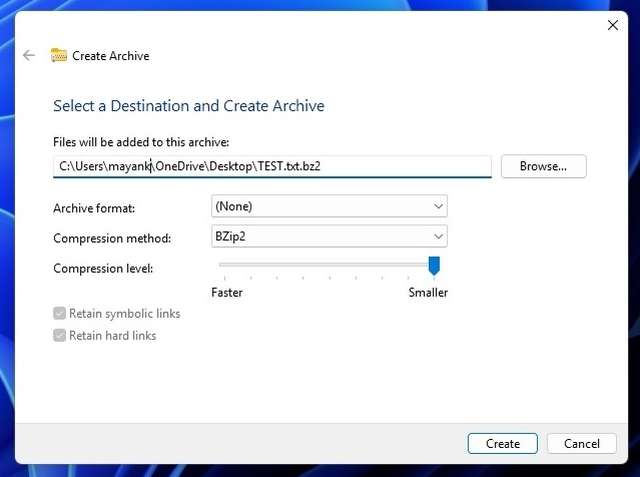Click the Create button
640x477 pixels.
click(502, 443)
